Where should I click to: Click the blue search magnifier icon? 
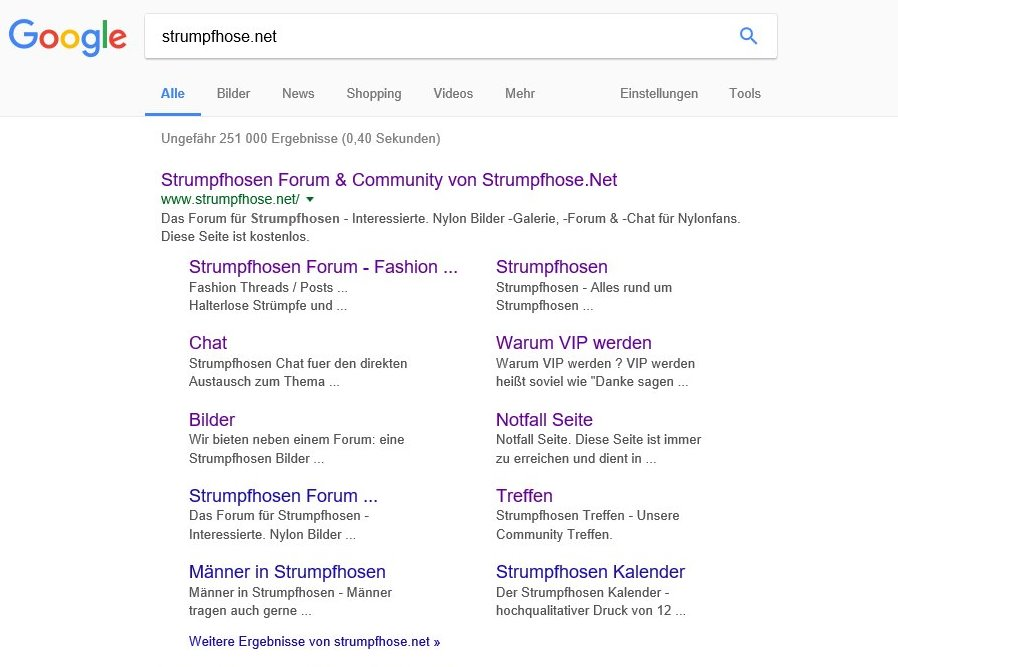point(748,37)
